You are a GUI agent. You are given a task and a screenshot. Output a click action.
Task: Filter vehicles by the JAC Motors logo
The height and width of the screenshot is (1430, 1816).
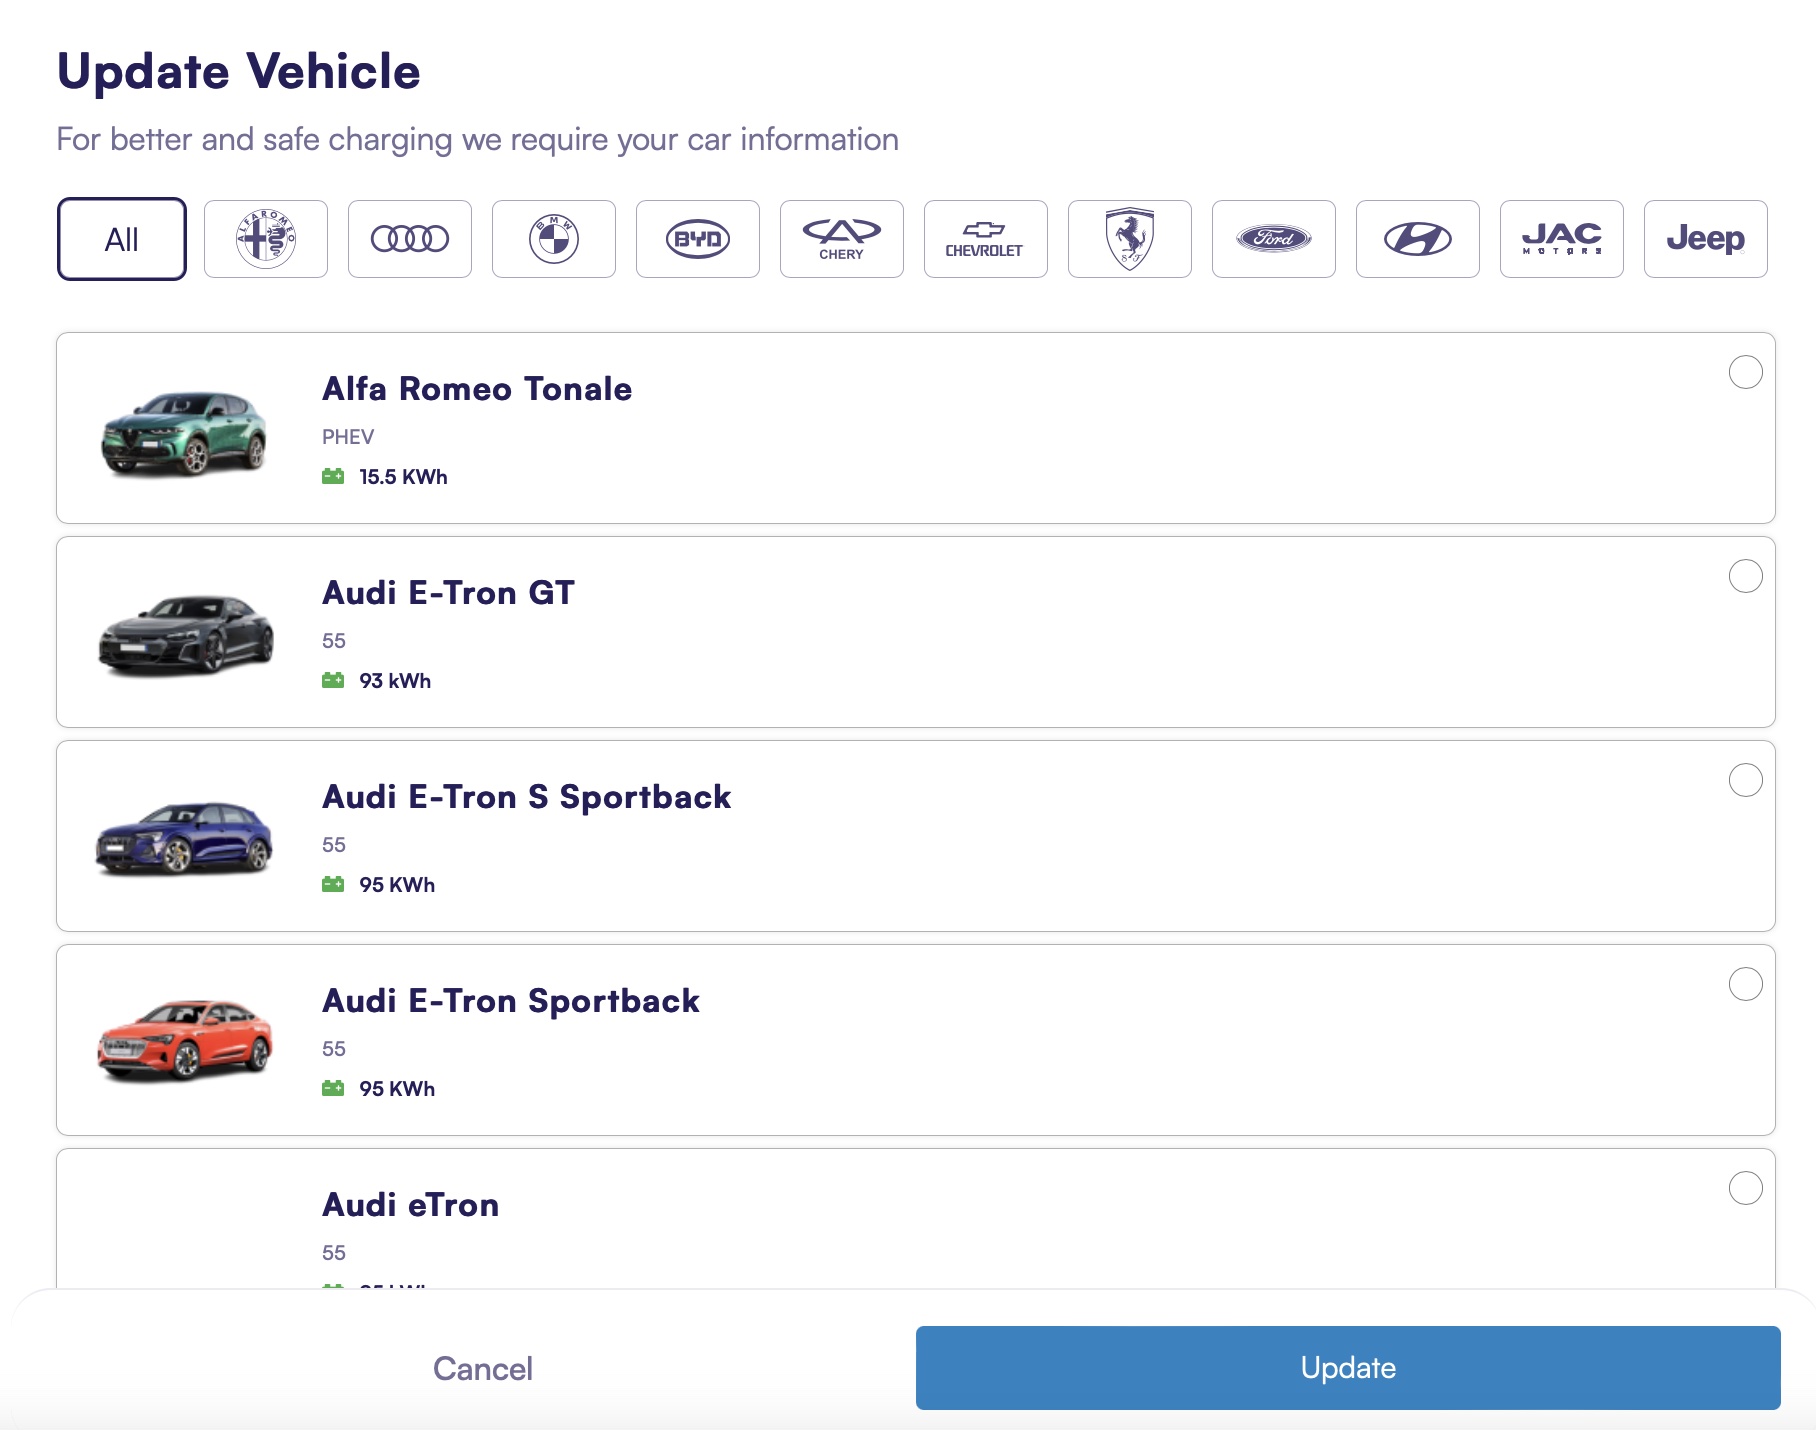tap(1561, 239)
